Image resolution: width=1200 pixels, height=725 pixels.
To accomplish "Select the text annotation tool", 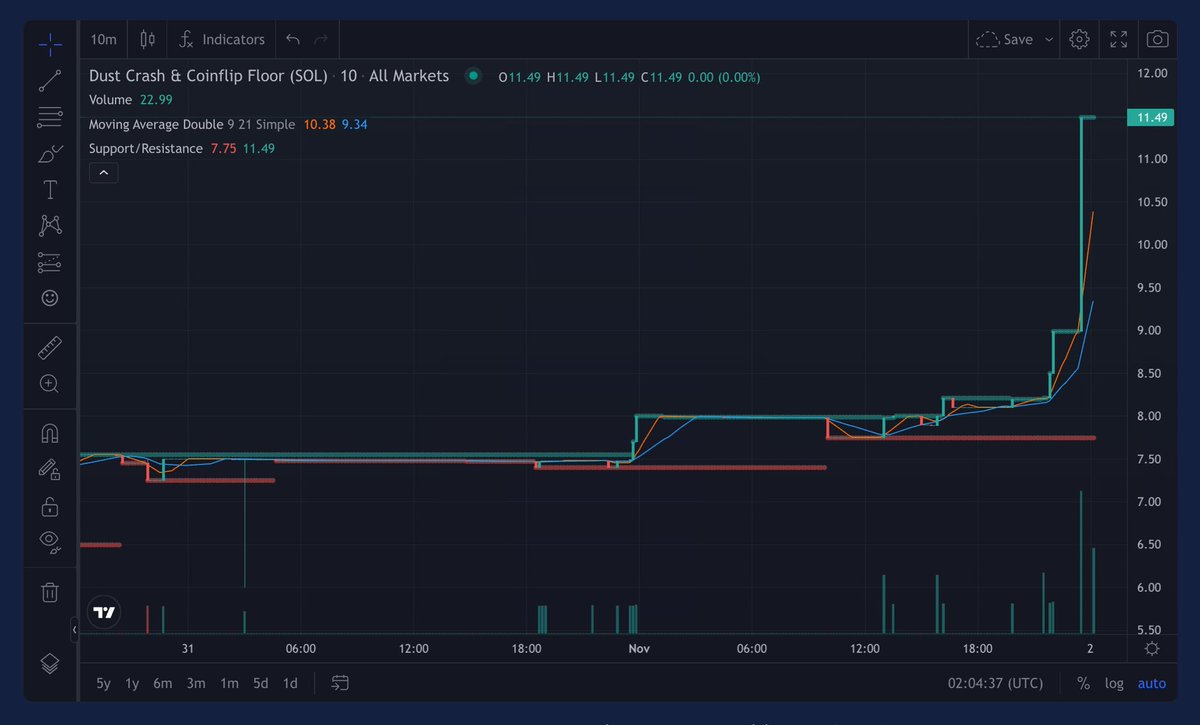I will [x=50, y=190].
